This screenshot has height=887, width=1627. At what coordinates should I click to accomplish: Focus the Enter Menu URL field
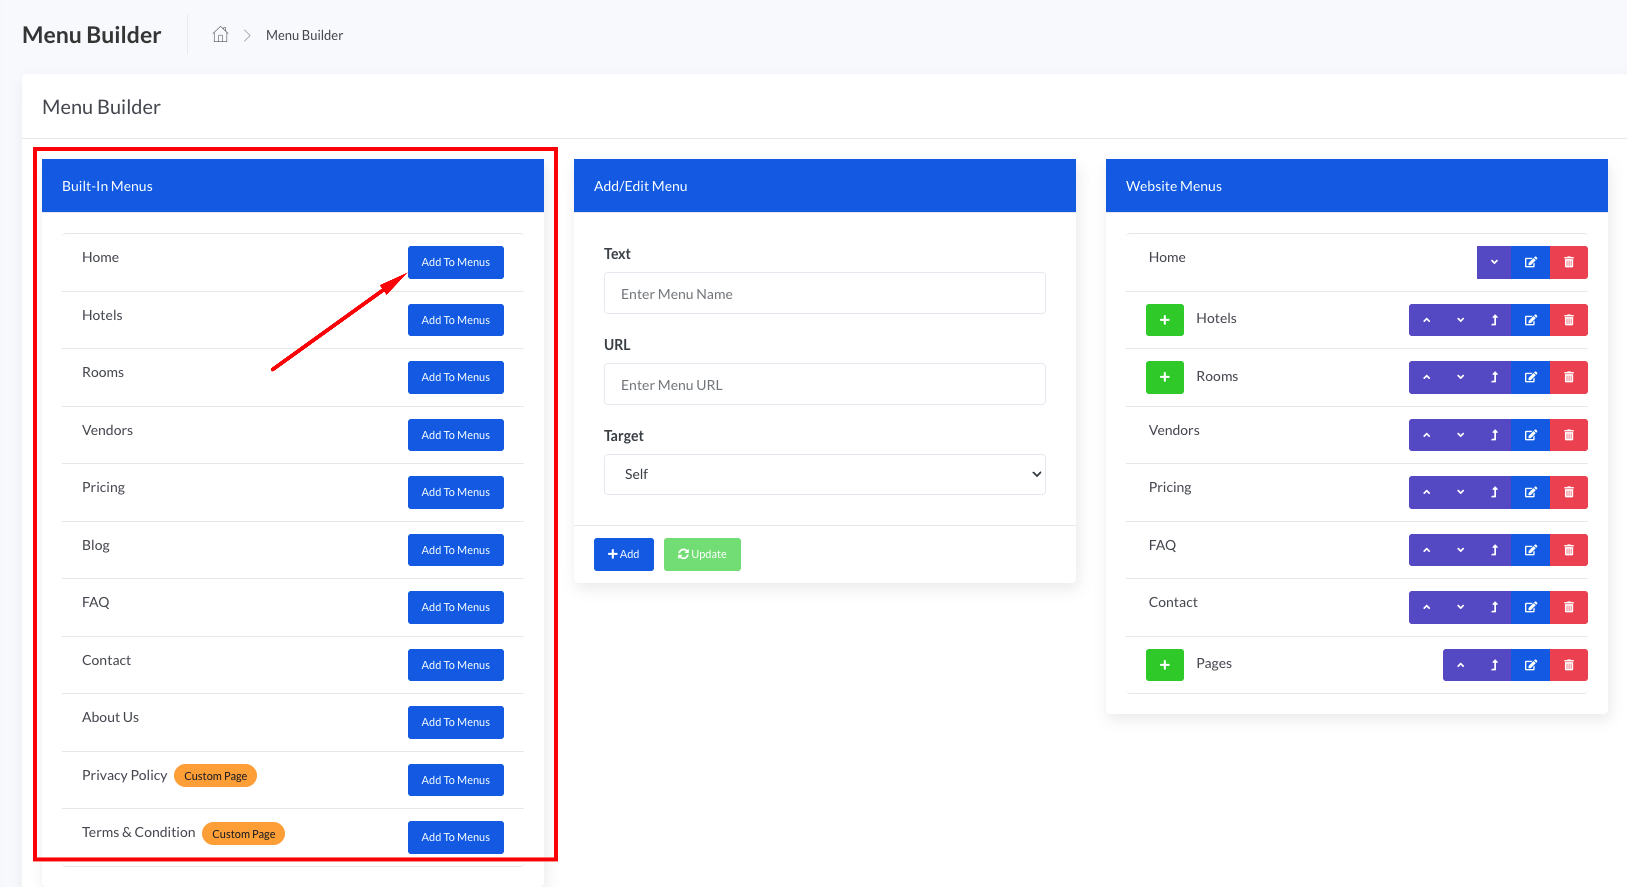pyautogui.click(x=824, y=385)
